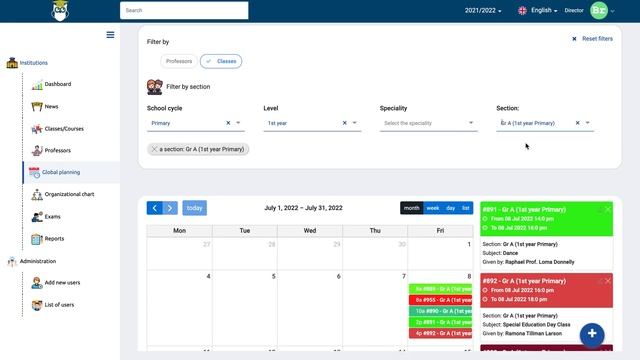Open the Speciality dropdown
The width and height of the screenshot is (640, 360).
point(429,123)
